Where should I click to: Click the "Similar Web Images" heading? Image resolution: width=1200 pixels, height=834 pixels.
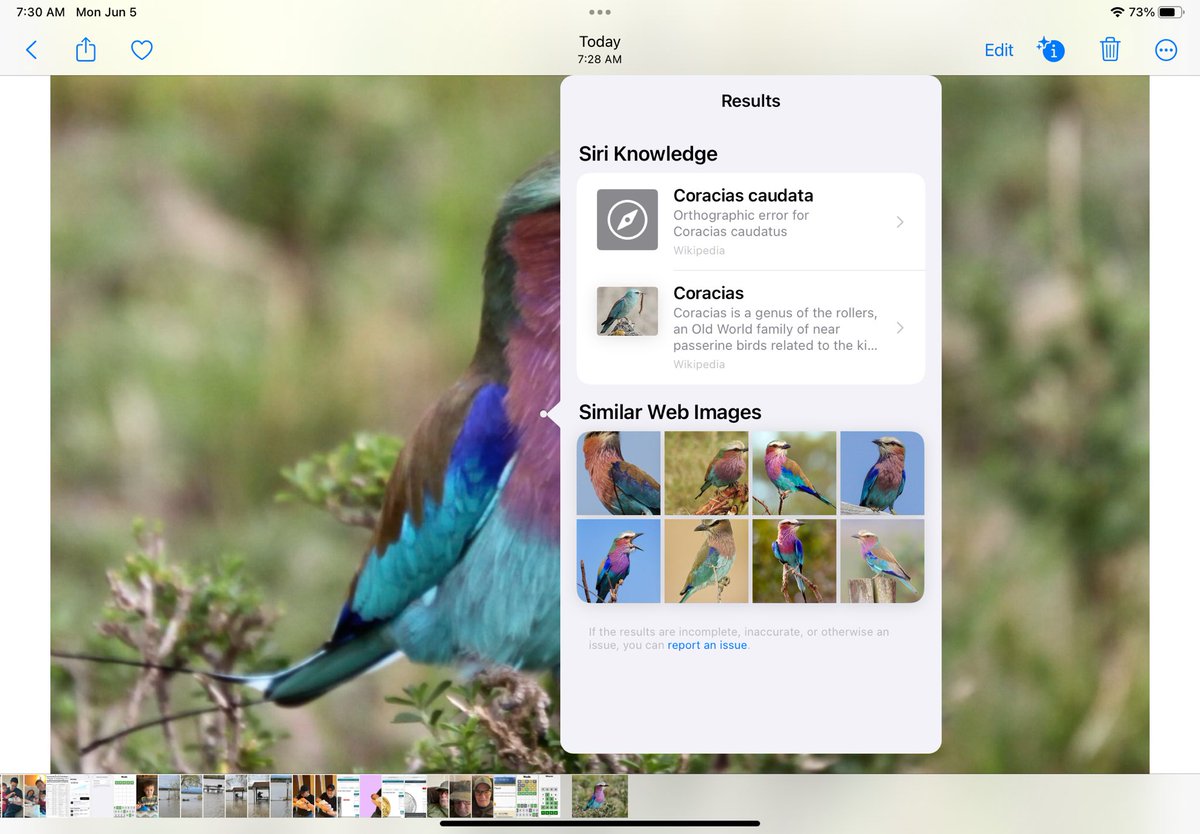(x=670, y=412)
